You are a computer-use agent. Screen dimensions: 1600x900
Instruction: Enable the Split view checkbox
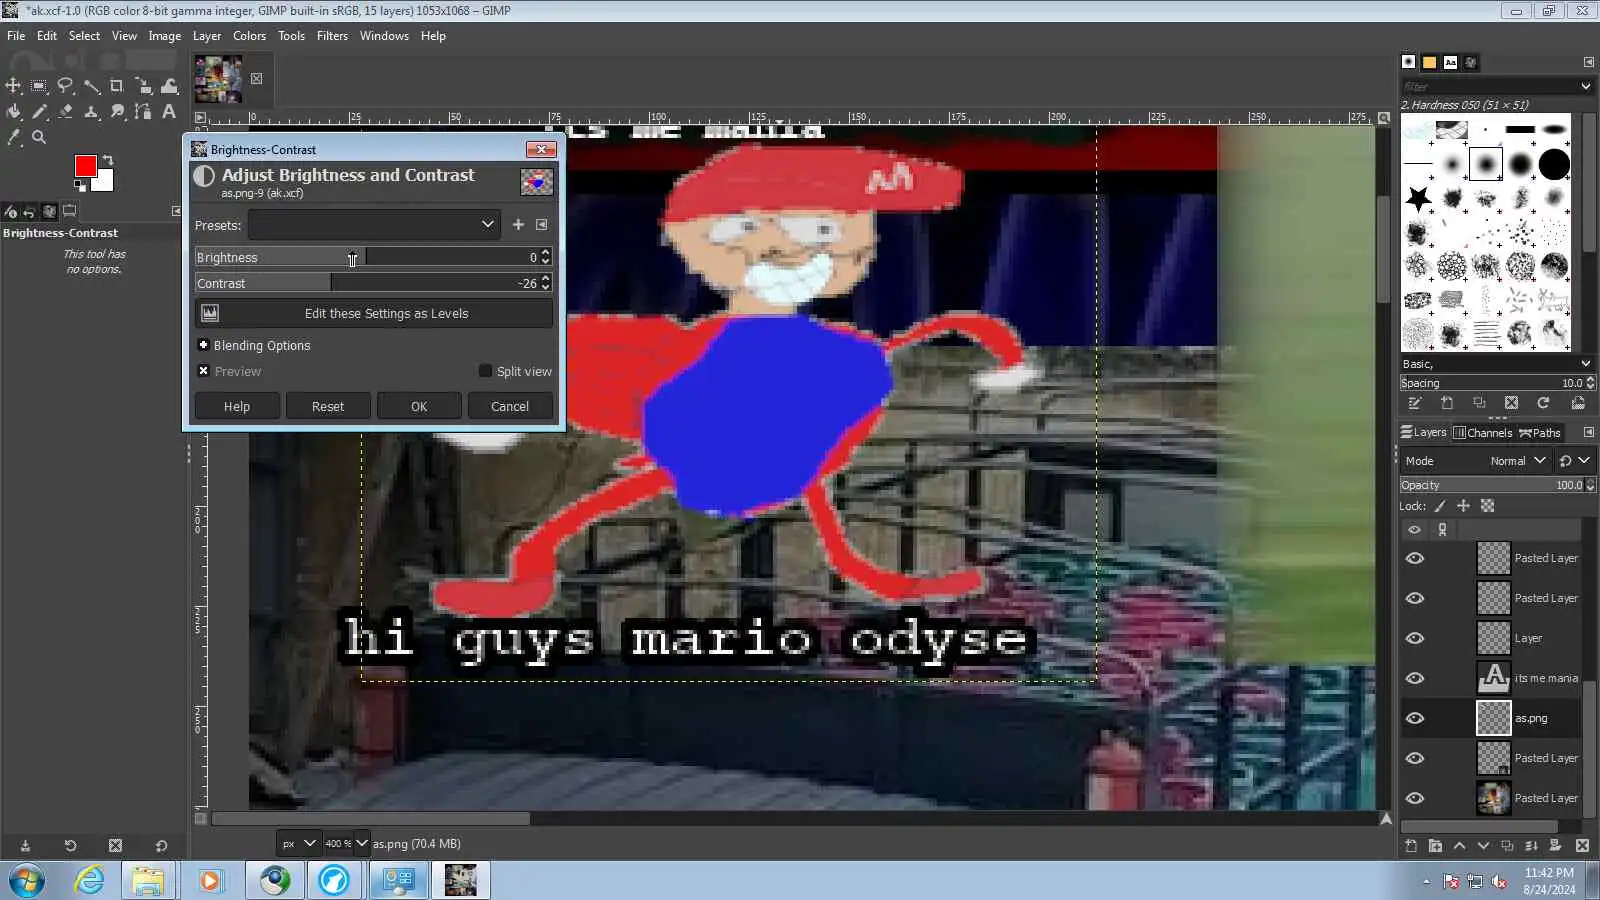(x=485, y=371)
